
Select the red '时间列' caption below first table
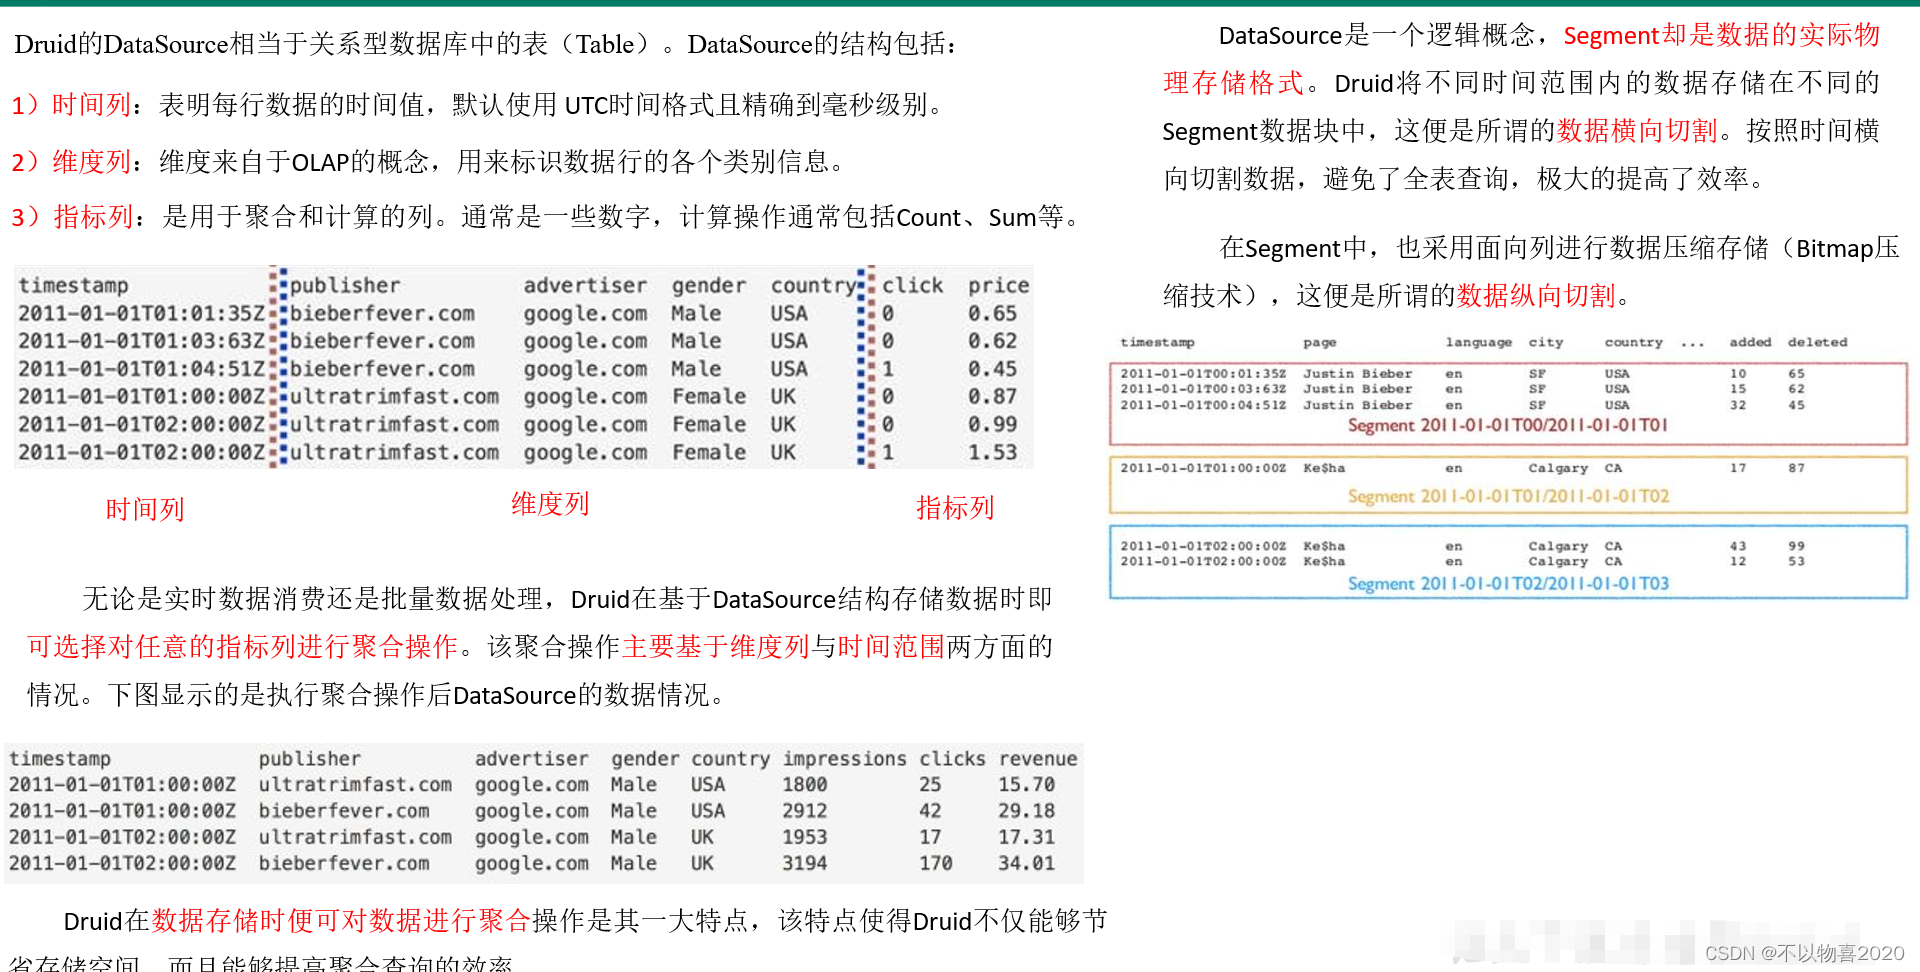point(145,509)
